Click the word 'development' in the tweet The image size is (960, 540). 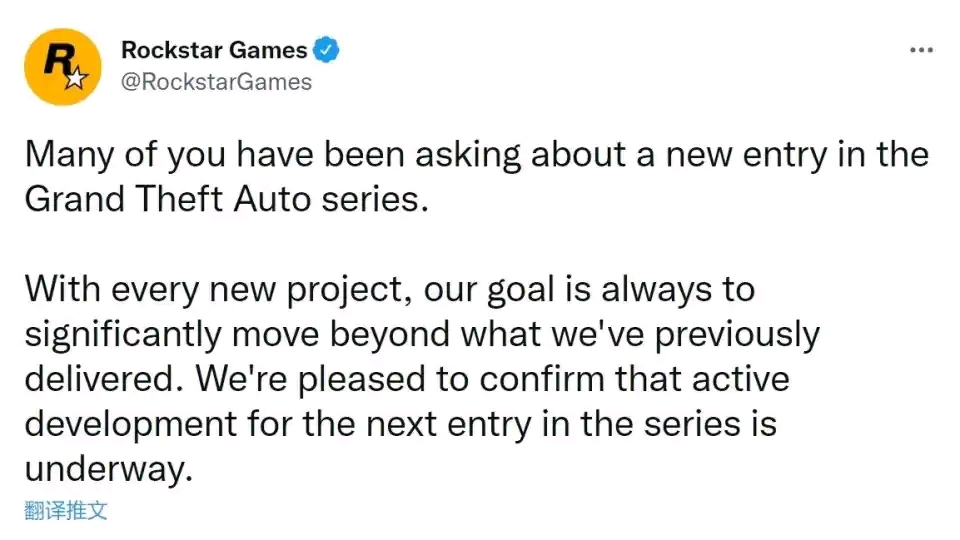point(131,424)
